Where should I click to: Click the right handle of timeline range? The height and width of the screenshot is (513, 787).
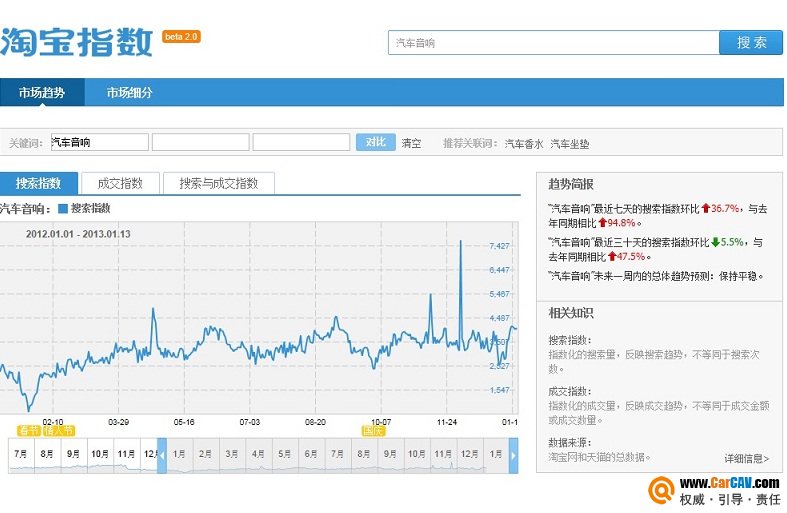point(513,455)
